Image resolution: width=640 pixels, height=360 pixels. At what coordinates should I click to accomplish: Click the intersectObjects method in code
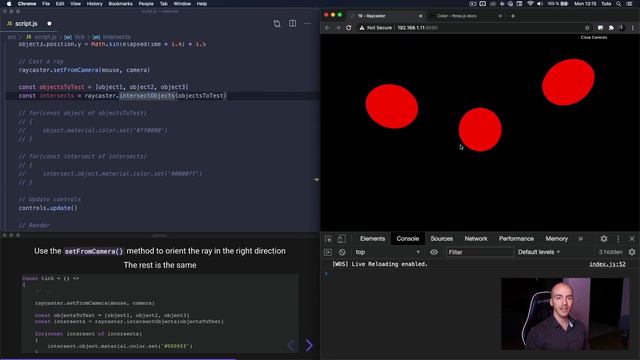(x=147, y=96)
